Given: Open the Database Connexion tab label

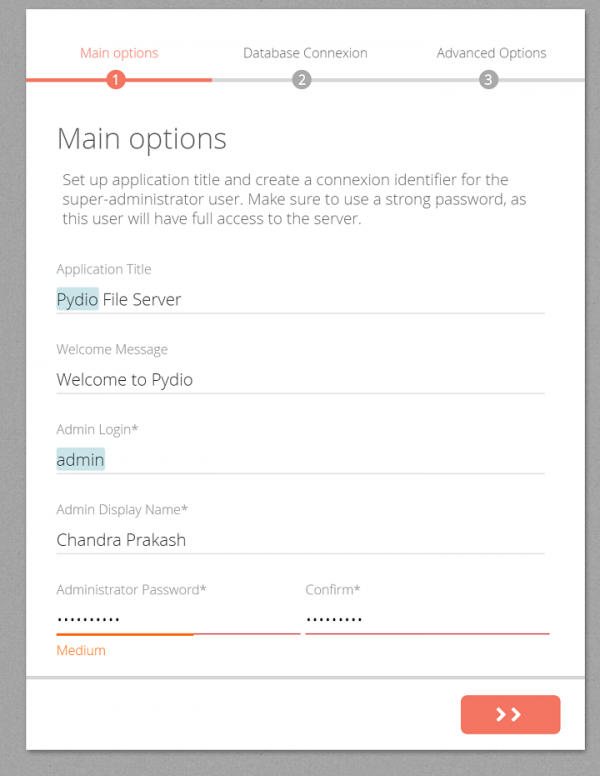Looking at the screenshot, I should tap(305, 53).
